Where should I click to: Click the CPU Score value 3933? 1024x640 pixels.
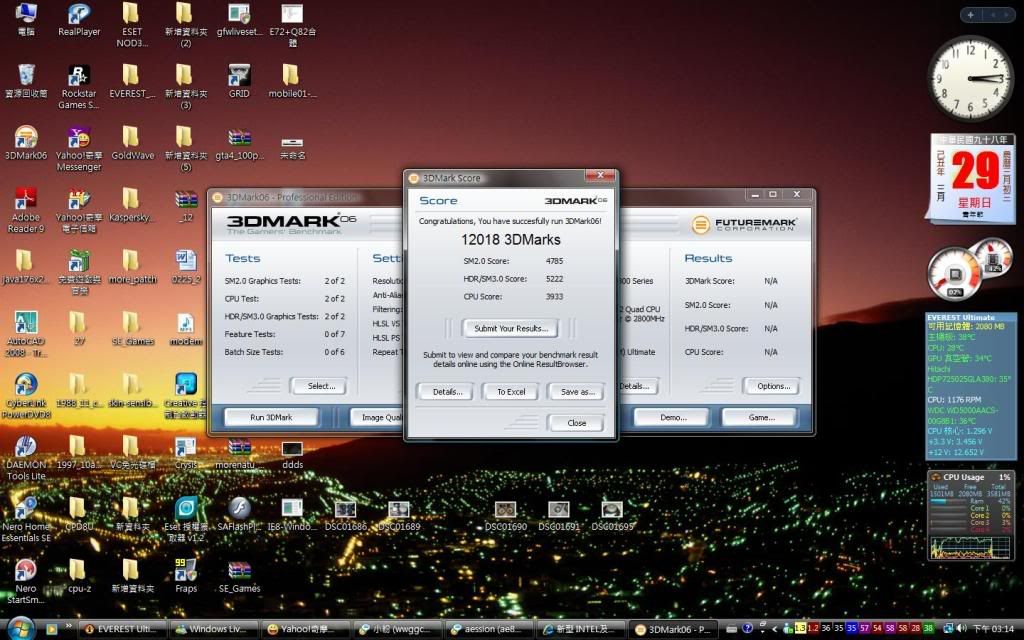coord(554,296)
